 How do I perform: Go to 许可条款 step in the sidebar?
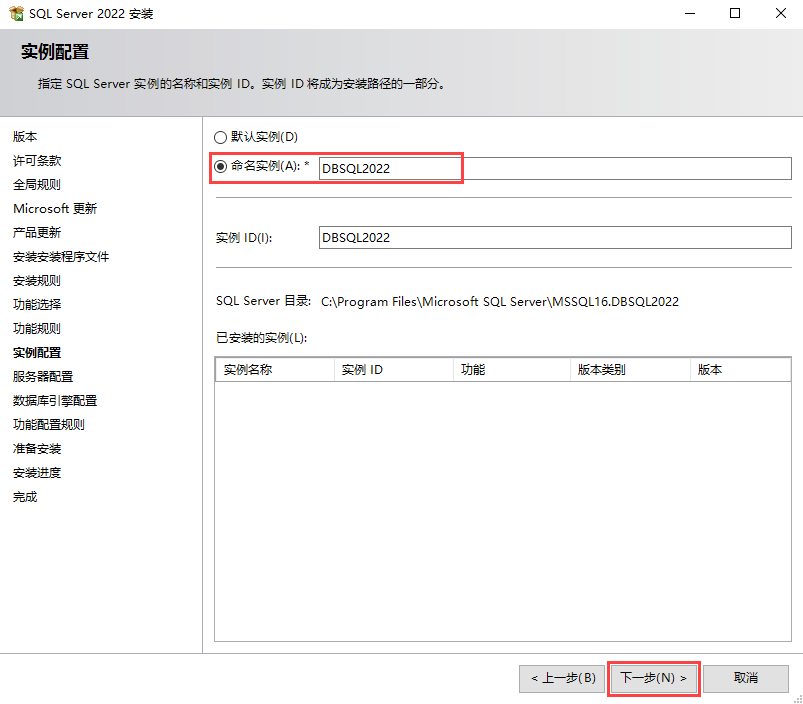(37, 161)
